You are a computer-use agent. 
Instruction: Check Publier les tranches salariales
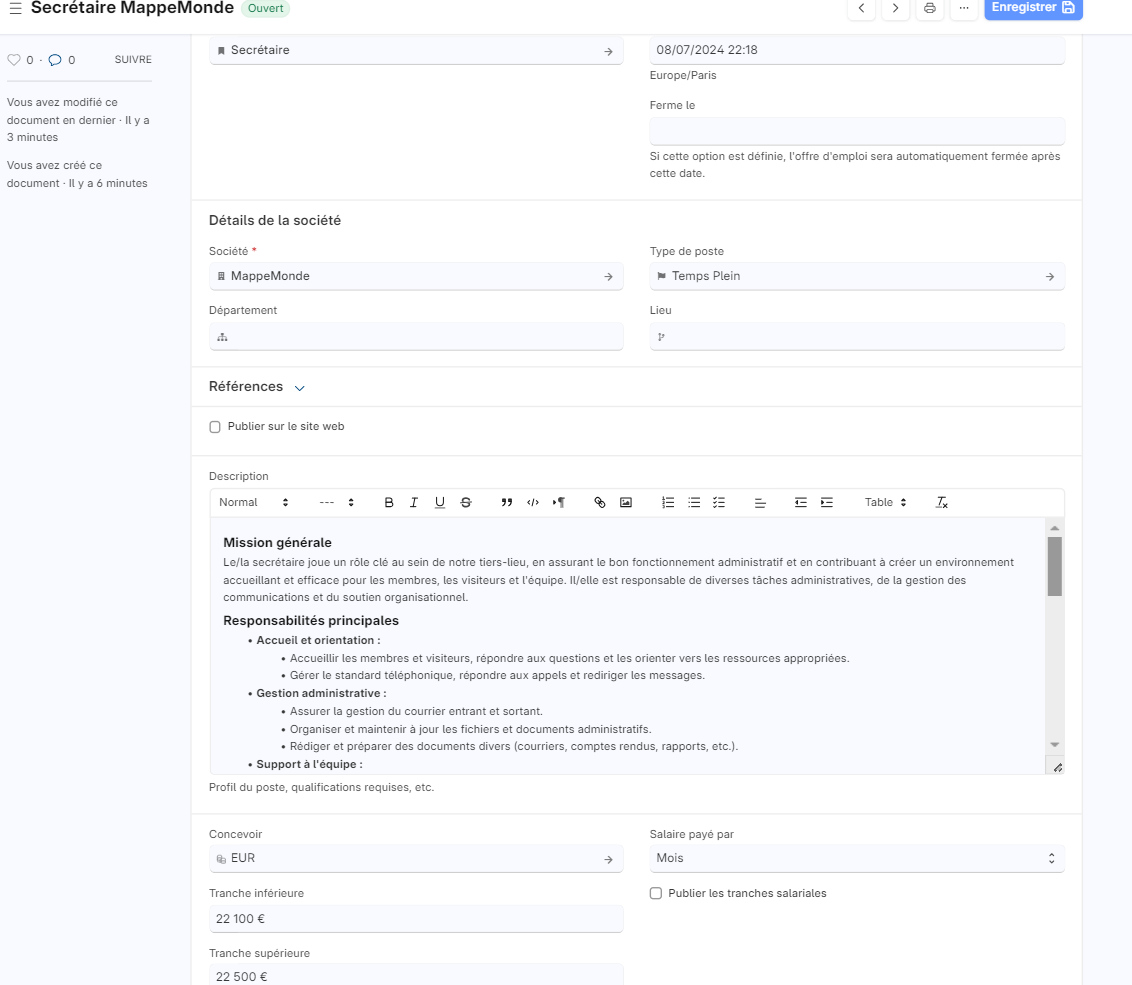656,893
